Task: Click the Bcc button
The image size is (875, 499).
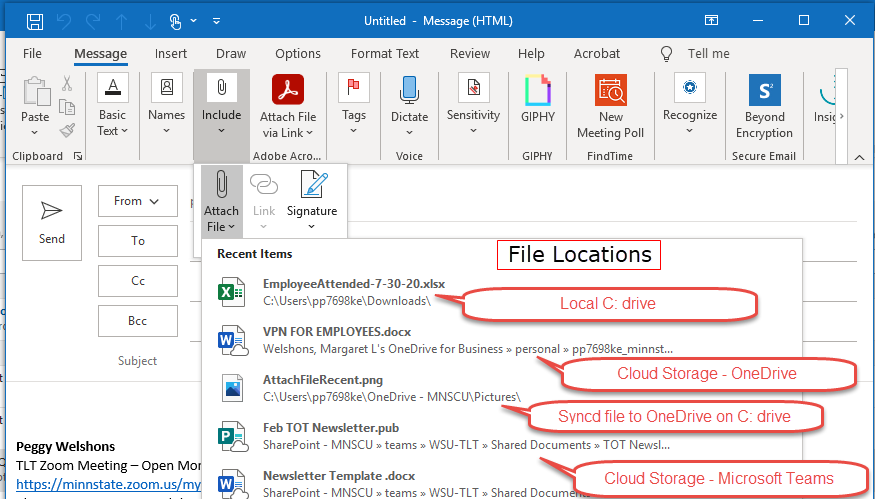Action: tap(138, 321)
